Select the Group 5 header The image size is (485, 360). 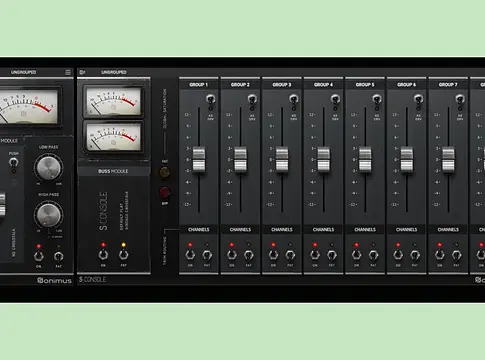[x=365, y=85]
